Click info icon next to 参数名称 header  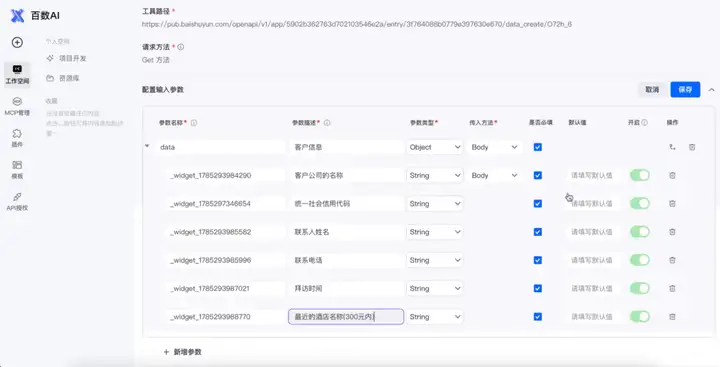coord(194,123)
